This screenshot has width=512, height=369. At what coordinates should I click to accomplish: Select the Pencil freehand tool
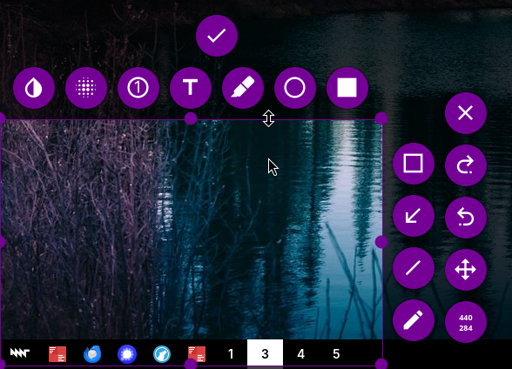pyautogui.click(x=414, y=320)
